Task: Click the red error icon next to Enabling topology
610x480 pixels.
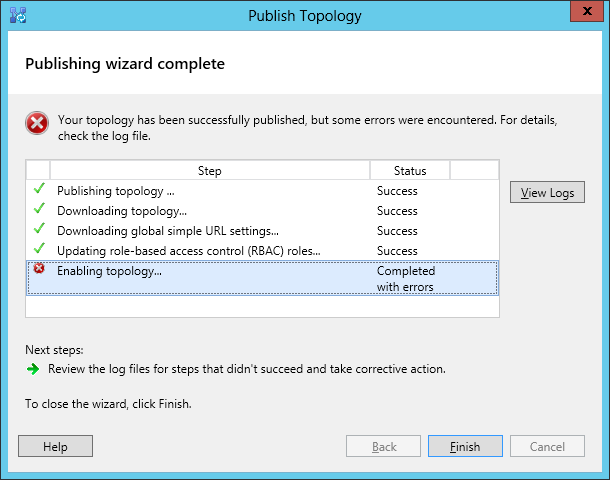Action: pyautogui.click(x=39, y=269)
